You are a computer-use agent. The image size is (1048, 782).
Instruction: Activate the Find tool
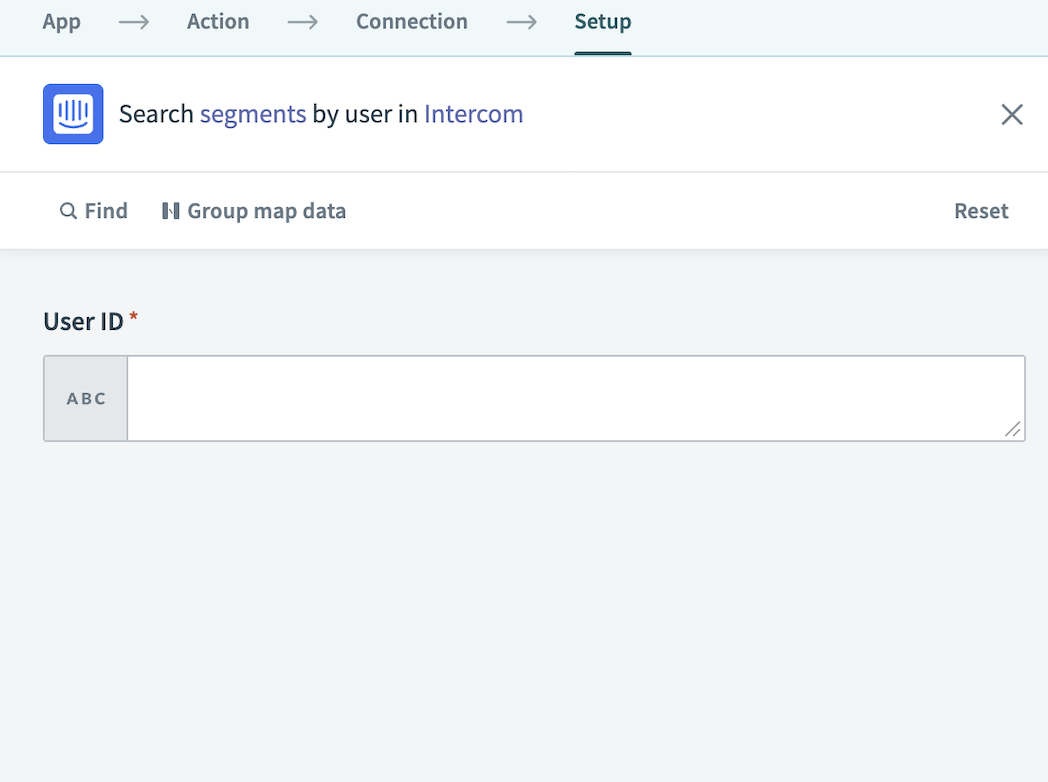pyautogui.click(x=93, y=210)
